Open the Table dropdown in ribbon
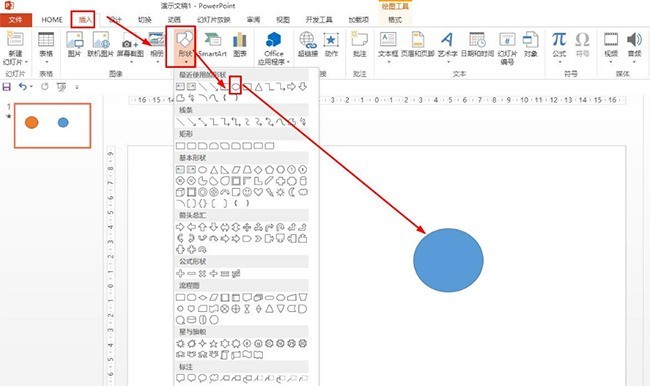This screenshot has height=386, width=650. (x=46, y=62)
